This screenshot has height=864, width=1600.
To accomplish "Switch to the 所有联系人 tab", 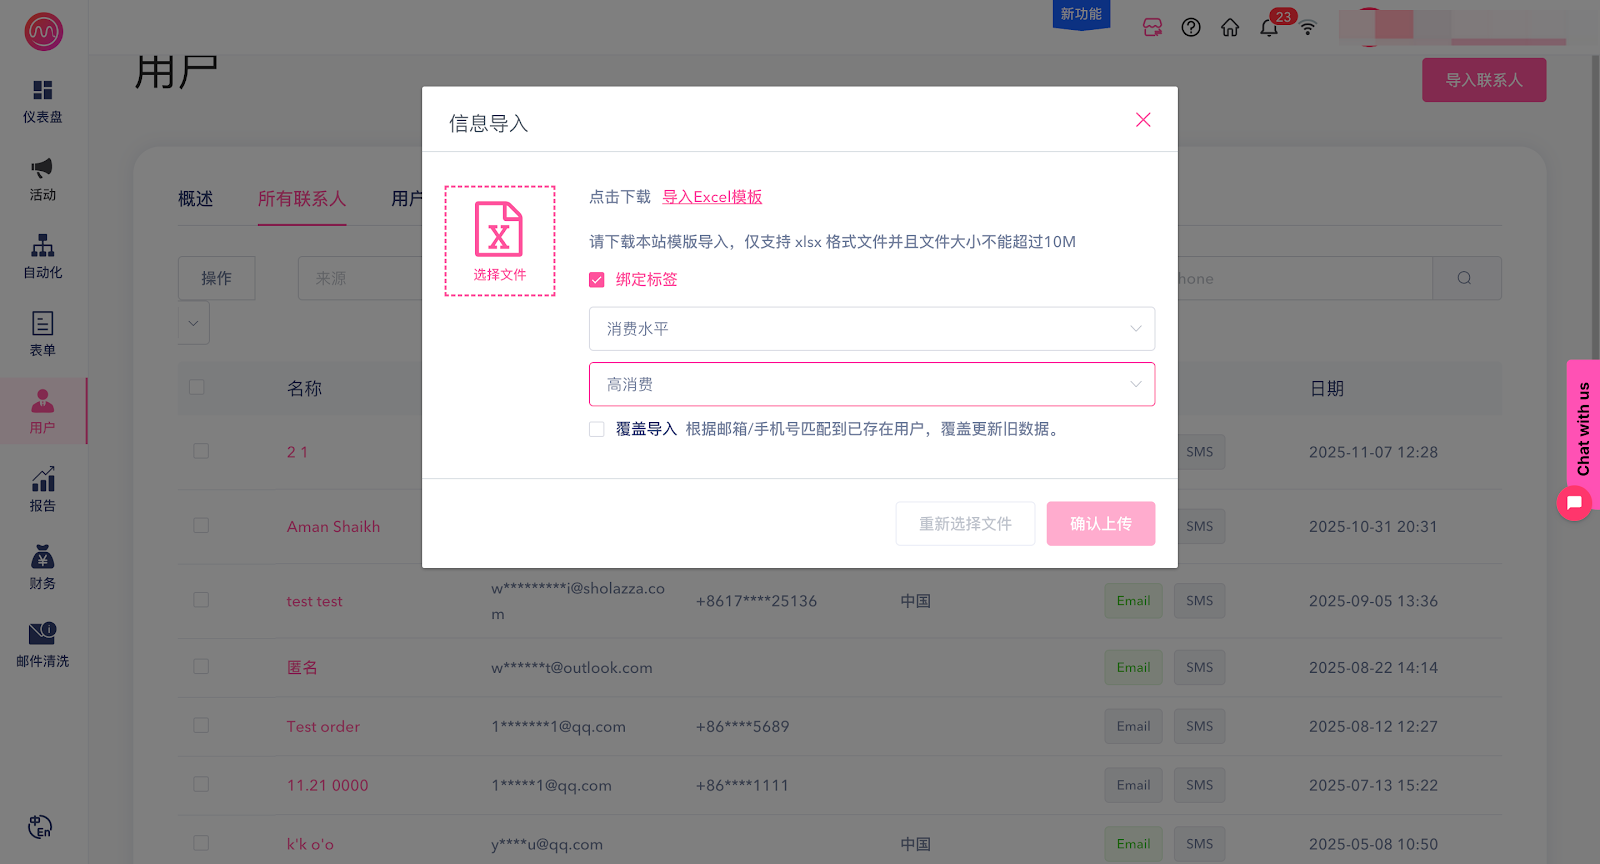I will pos(302,199).
